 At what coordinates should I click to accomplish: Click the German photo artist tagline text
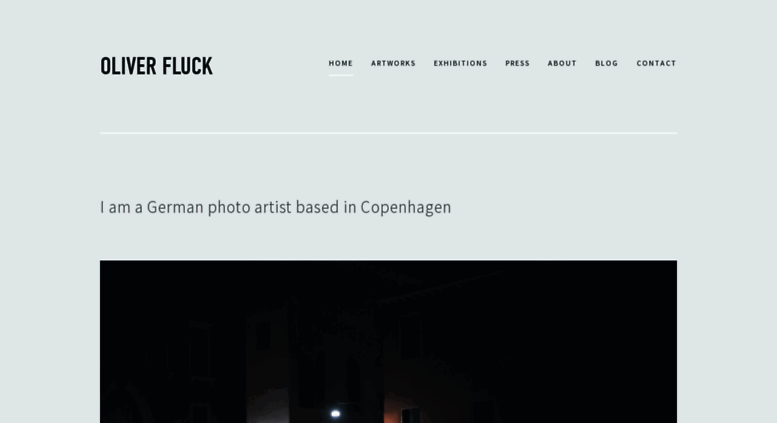click(276, 208)
